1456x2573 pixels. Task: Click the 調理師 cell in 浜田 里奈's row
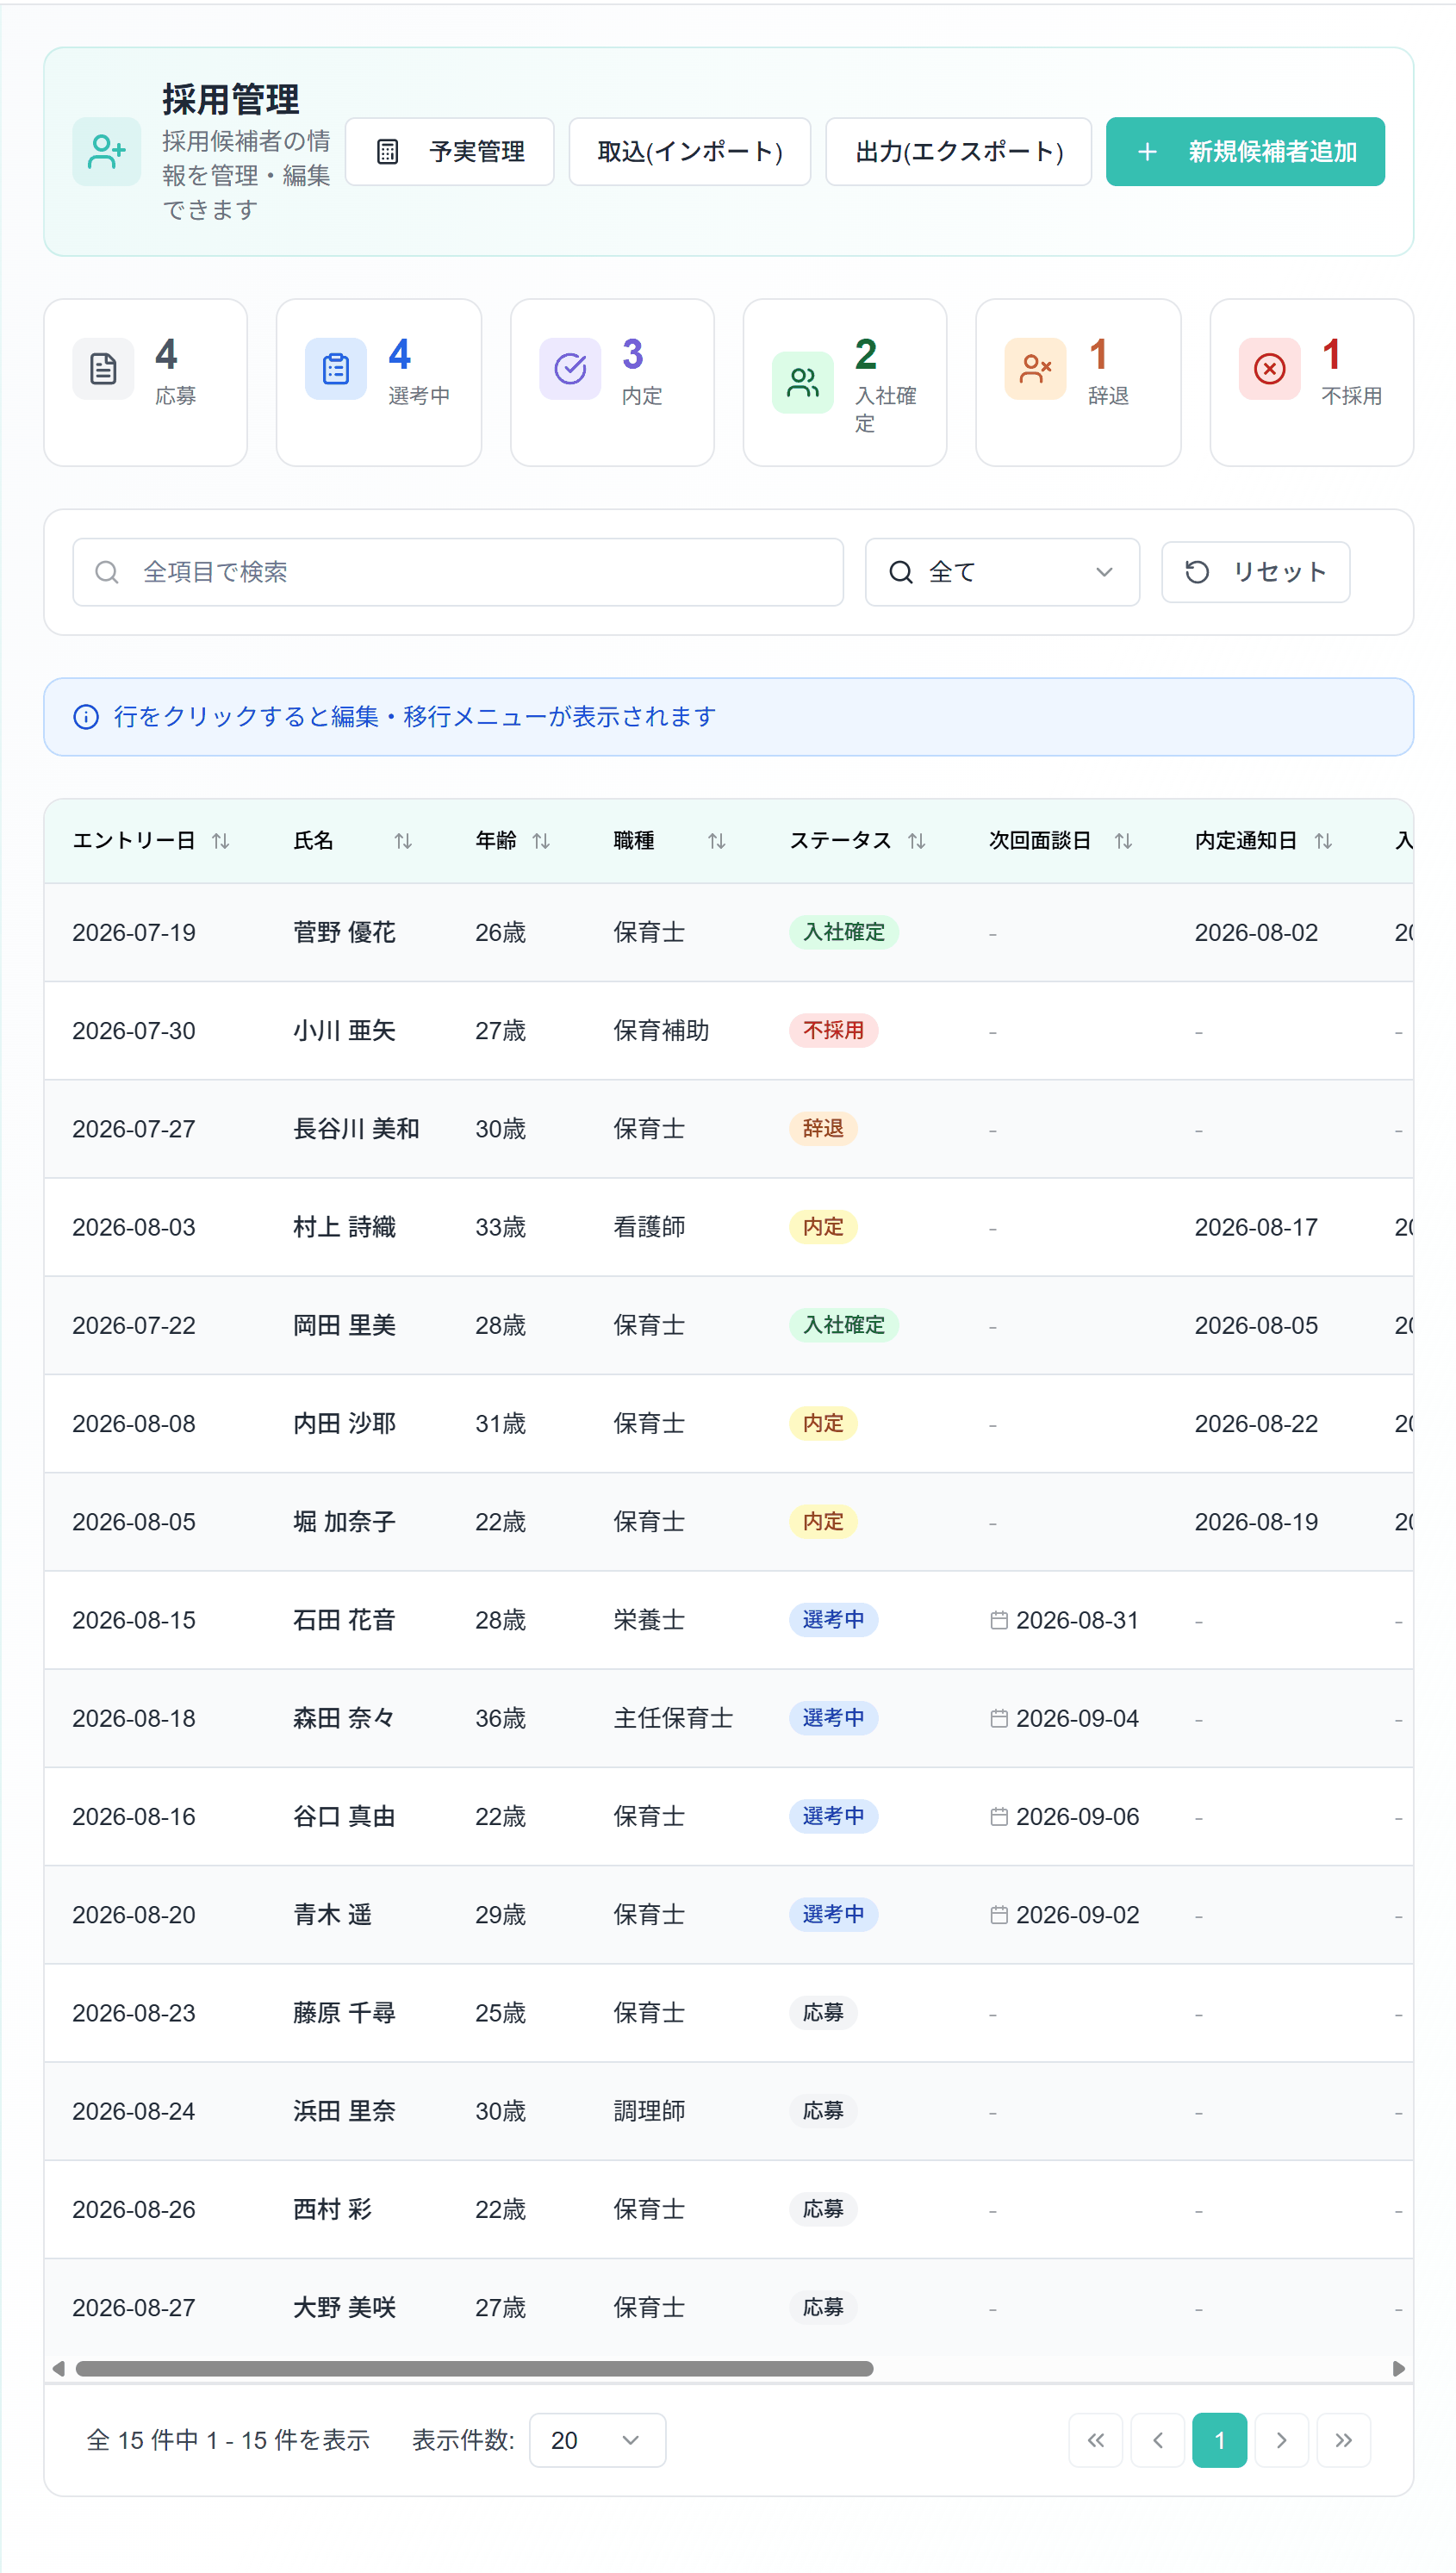[x=649, y=2111]
